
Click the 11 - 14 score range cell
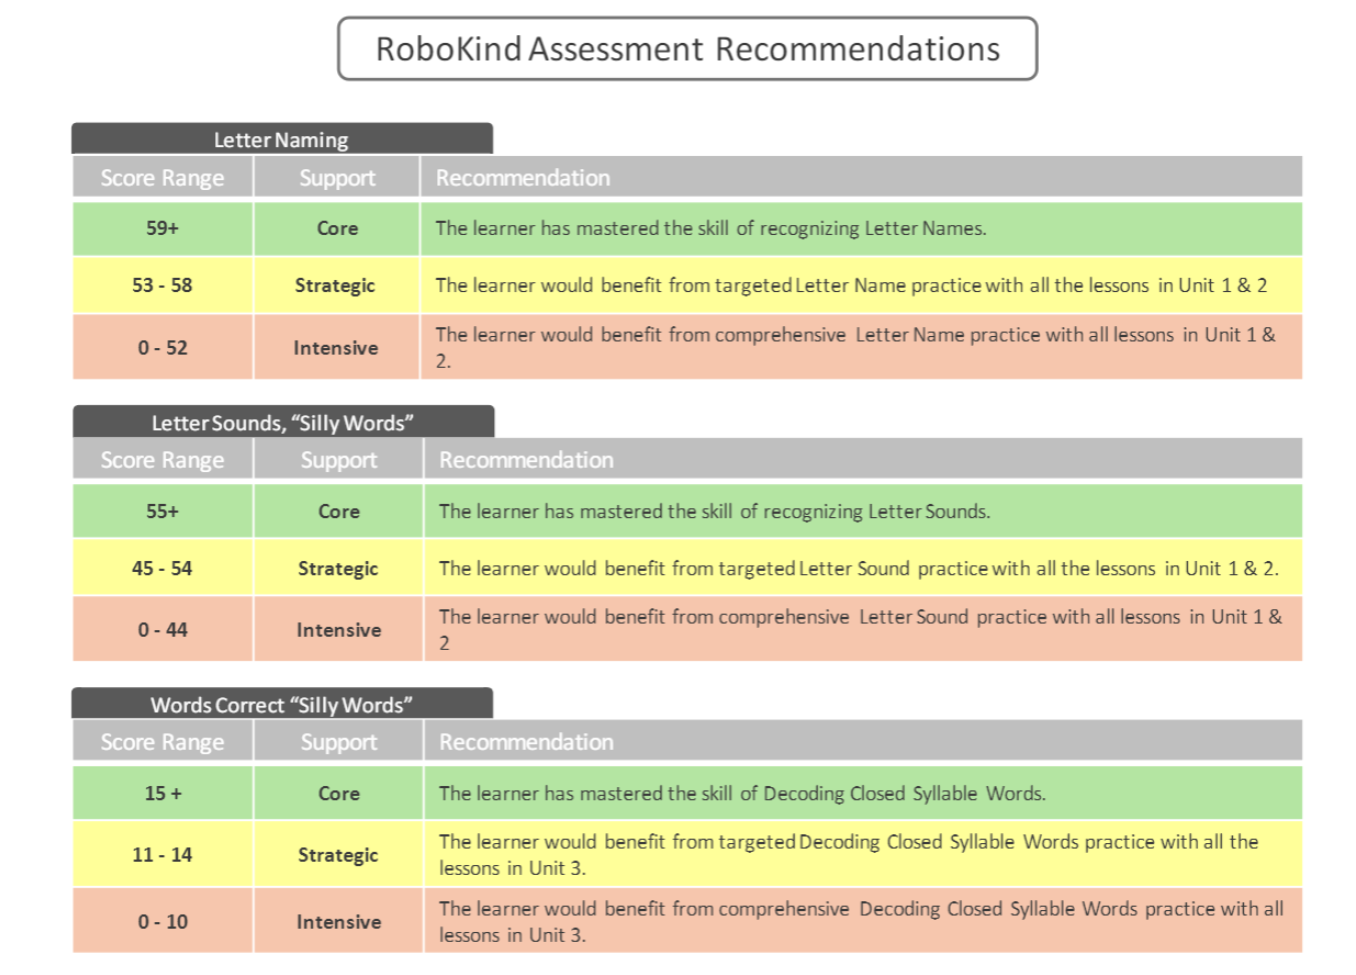coord(162,854)
